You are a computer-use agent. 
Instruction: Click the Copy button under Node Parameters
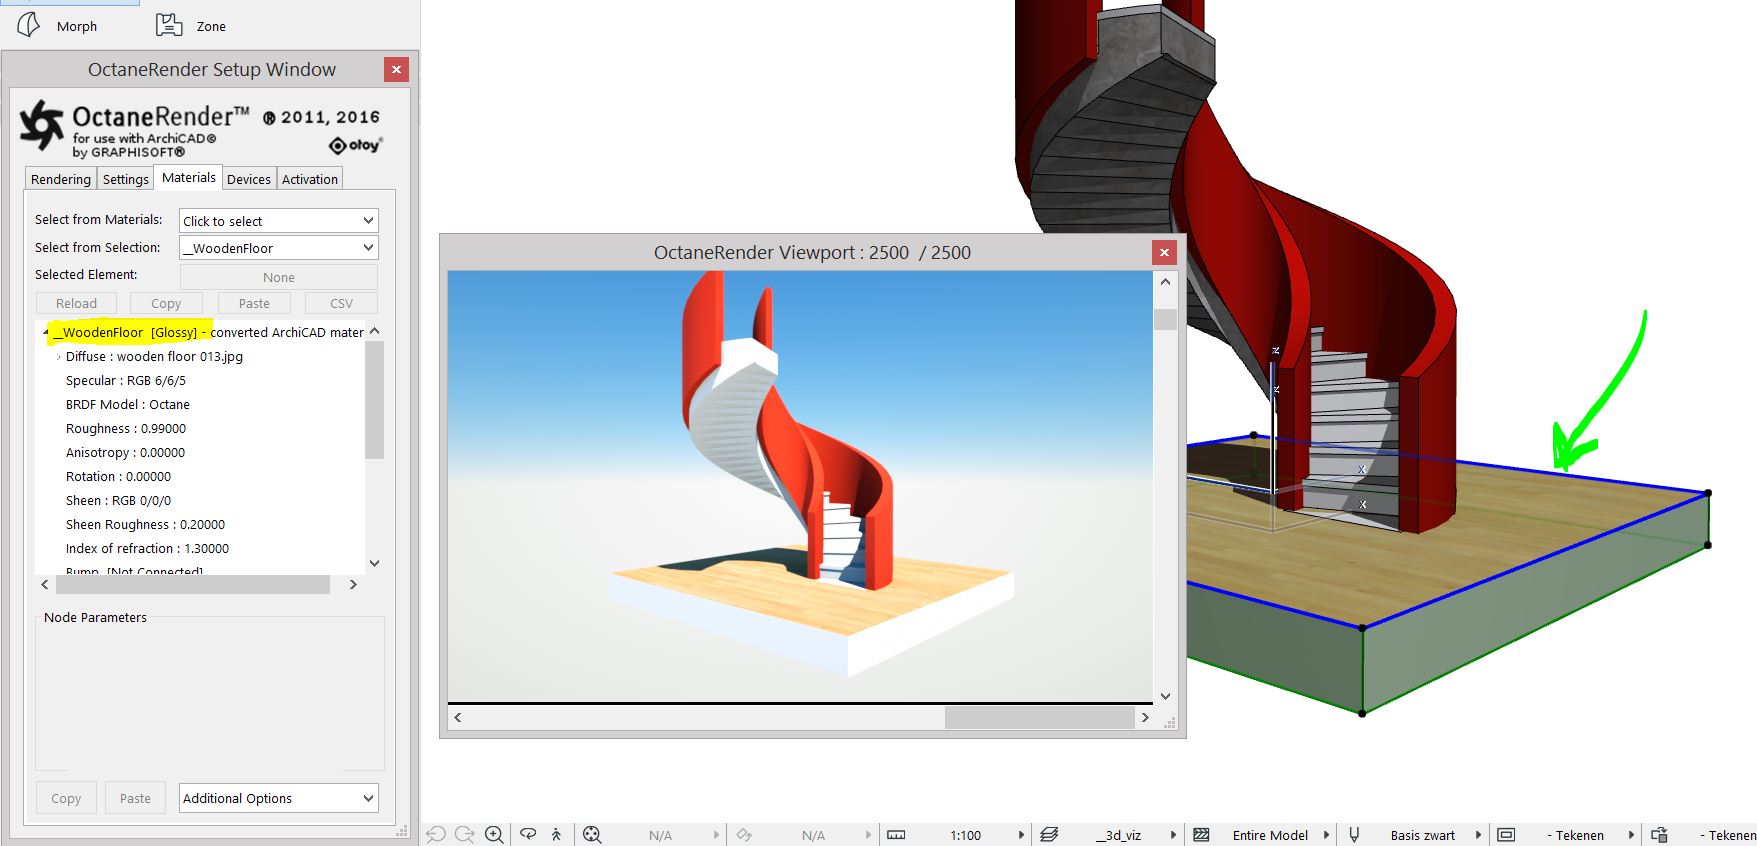tap(66, 798)
